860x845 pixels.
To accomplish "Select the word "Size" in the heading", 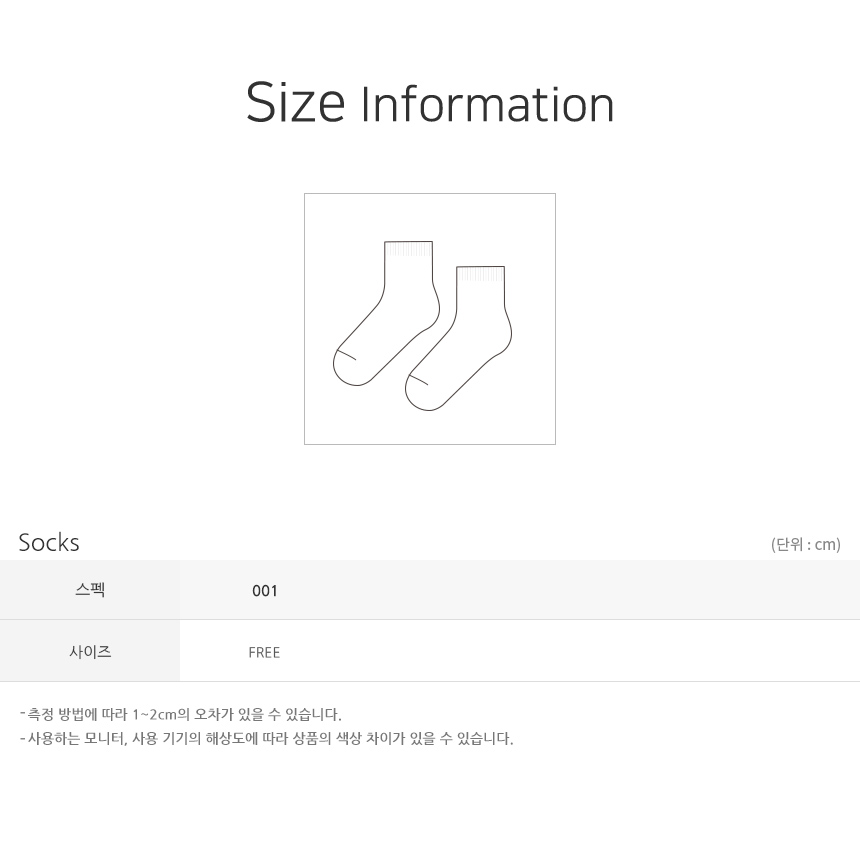I will tap(295, 103).
